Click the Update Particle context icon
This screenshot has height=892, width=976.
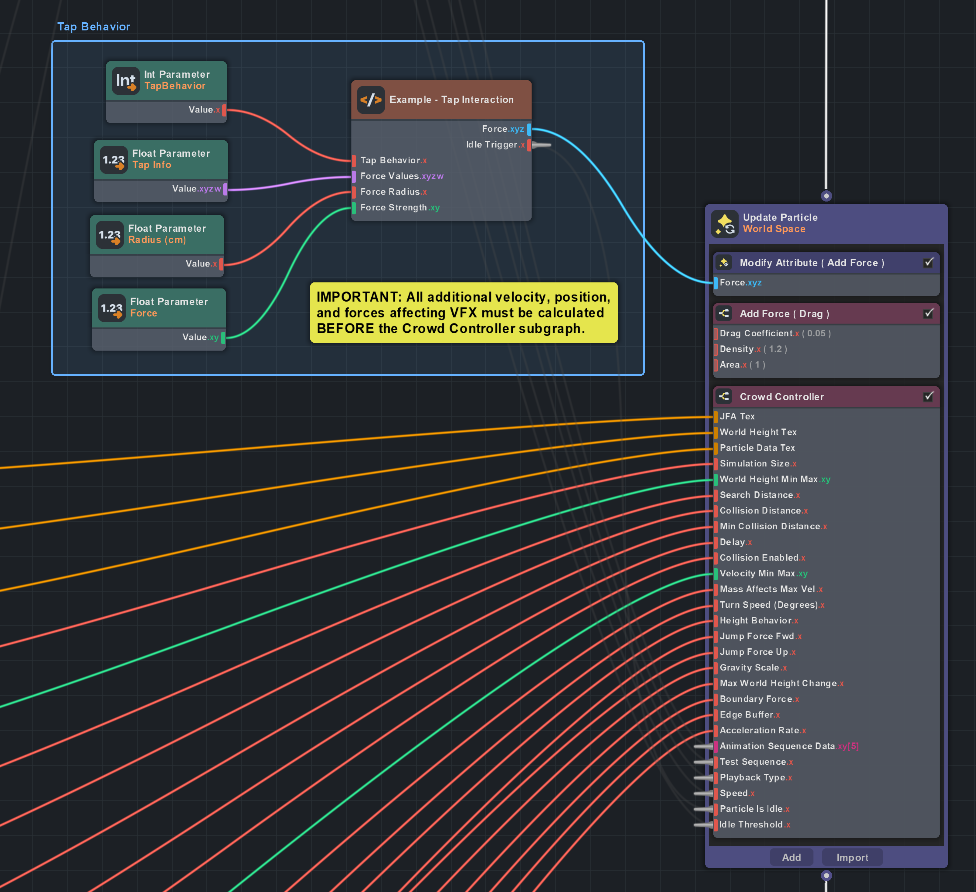(x=724, y=223)
